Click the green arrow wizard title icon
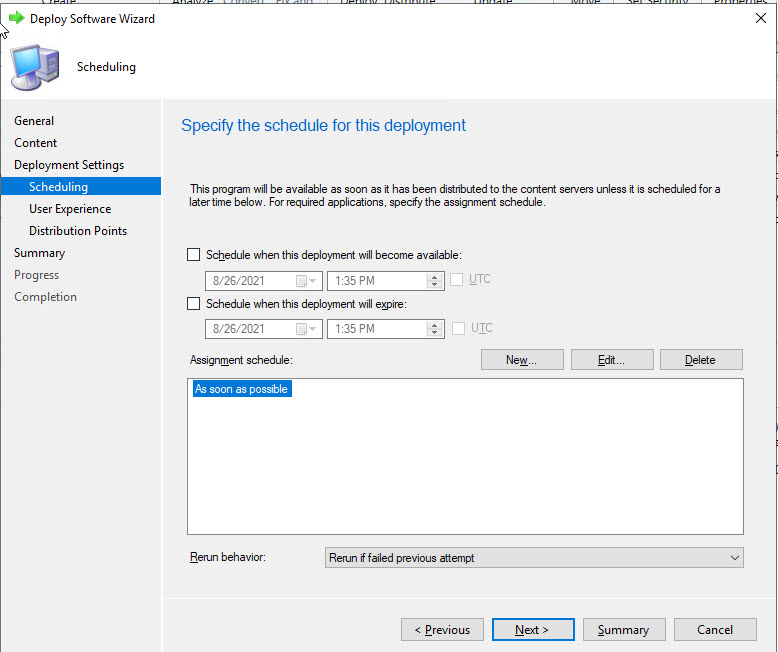Image resolution: width=778 pixels, height=652 pixels. point(16,18)
